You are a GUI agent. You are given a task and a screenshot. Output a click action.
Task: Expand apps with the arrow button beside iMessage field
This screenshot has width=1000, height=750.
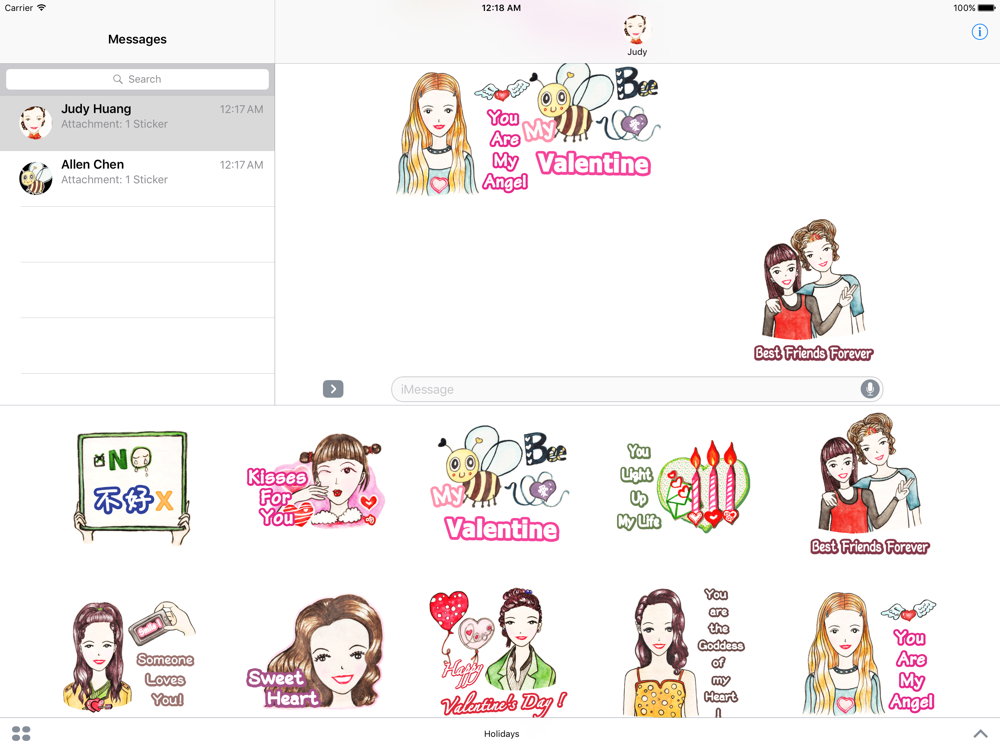point(333,389)
